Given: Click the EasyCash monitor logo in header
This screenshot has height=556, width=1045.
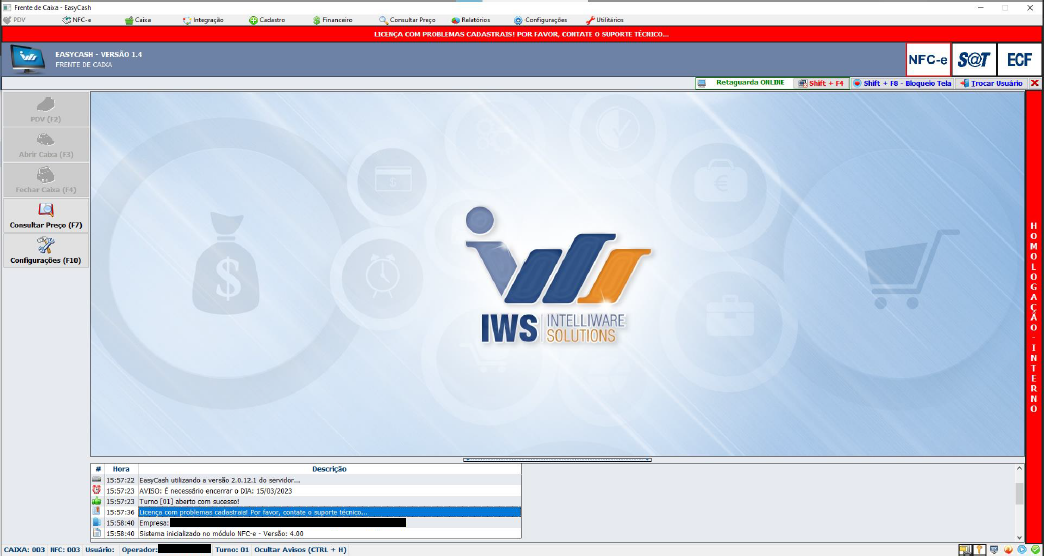Looking at the screenshot, I should coord(28,59).
